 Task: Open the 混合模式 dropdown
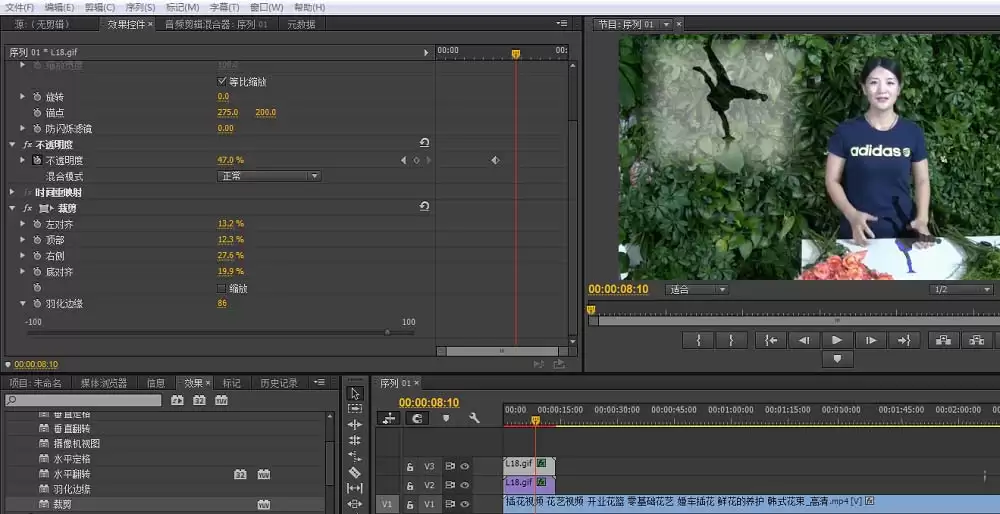click(x=269, y=176)
